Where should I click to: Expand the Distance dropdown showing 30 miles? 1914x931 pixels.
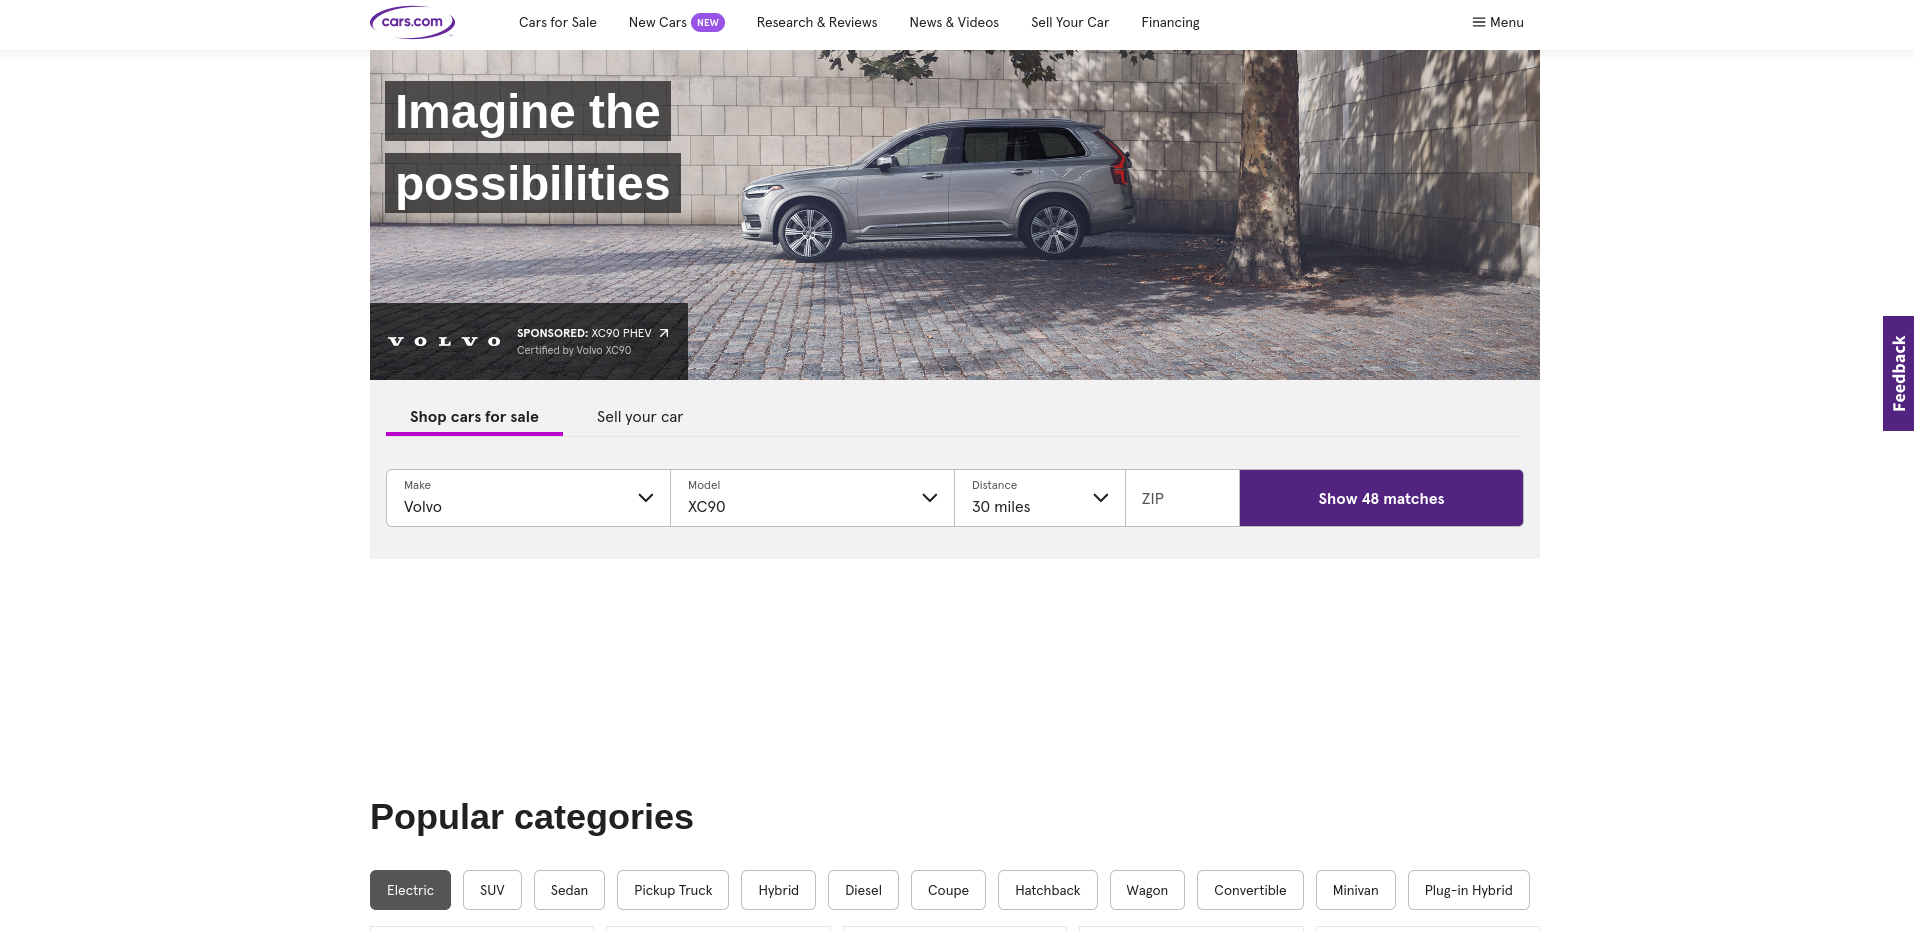click(1040, 498)
